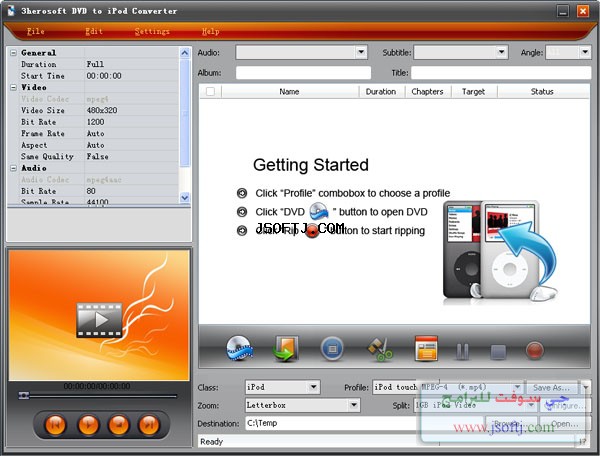Start ripping with the red record button
Image resolution: width=600 pixels, height=456 pixels.
tap(535, 351)
